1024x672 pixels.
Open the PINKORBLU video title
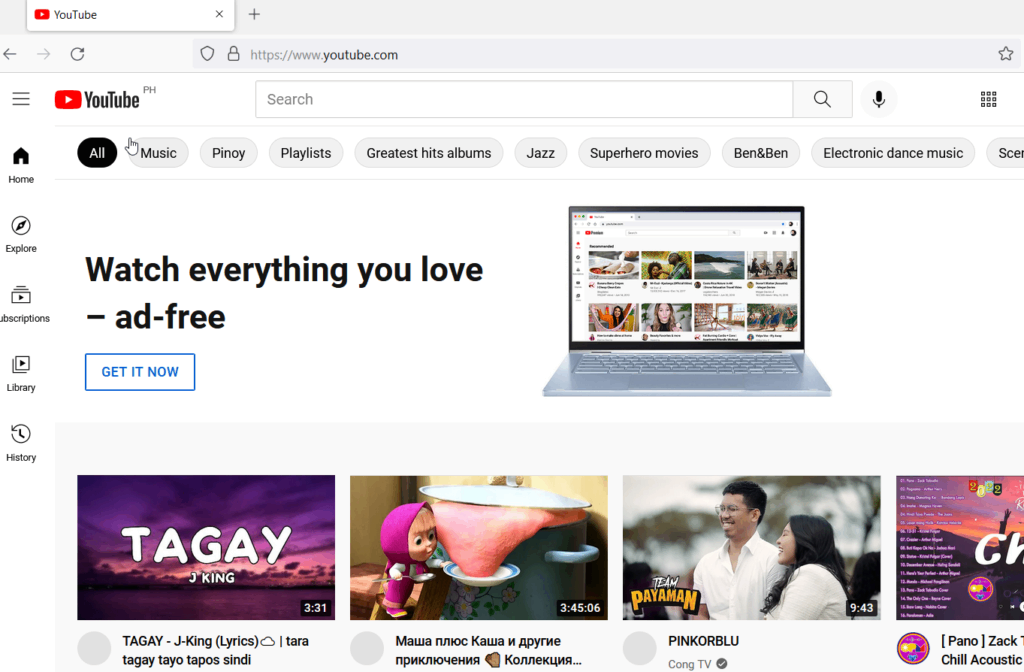(703, 641)
